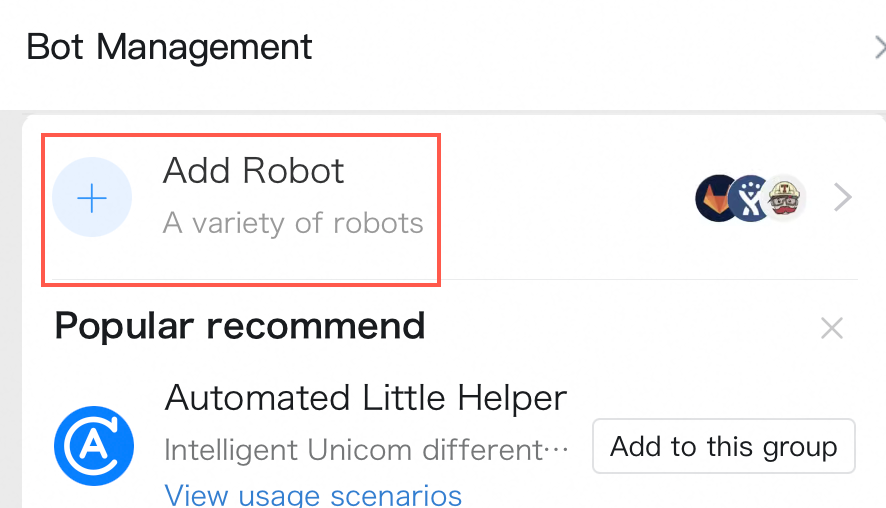
Task: Click the GitLab fox robot icon
Action: click(x=717, y=198)
